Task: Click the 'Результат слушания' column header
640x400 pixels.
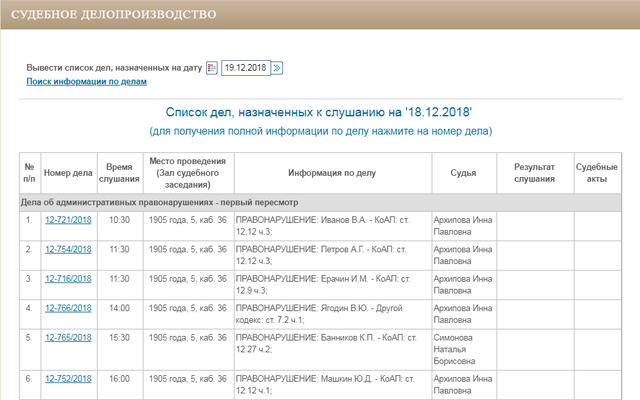Action: 534,173
